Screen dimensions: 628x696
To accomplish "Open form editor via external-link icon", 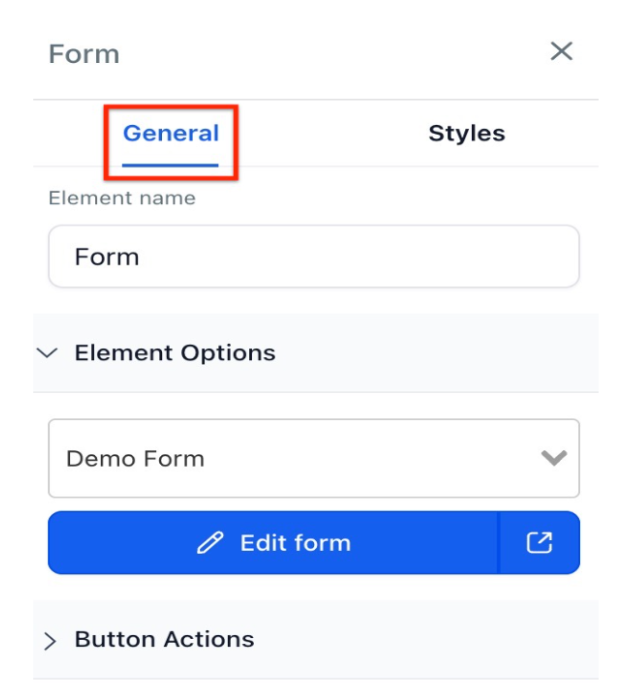I will click(539, 542).
